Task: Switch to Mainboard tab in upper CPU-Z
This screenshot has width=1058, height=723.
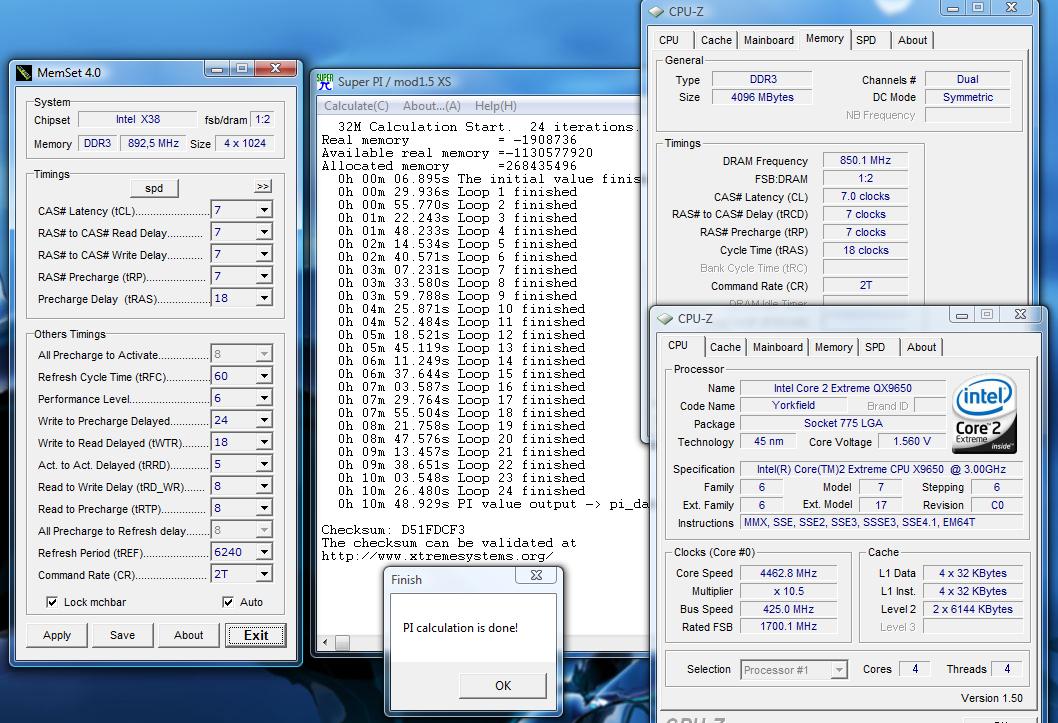Action: pos(769,40)
